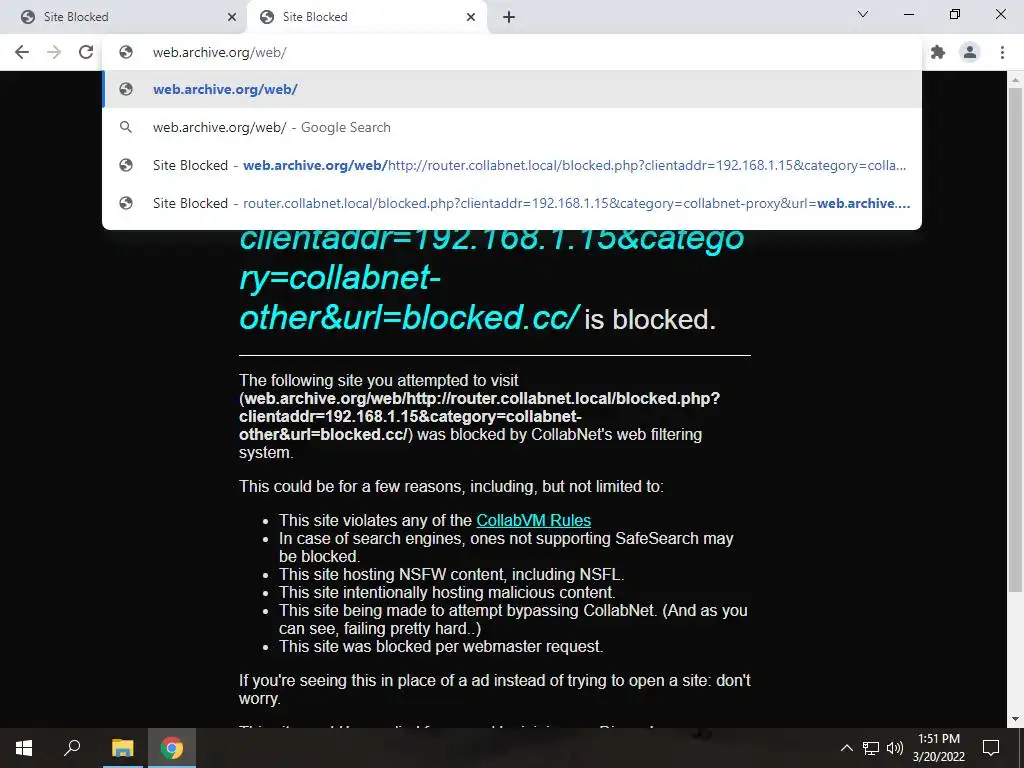This screenshot has height=768, width=1024.
Task: Click the magnifier icon of Google Search suggestion
Action: click(x=126, y=127)
